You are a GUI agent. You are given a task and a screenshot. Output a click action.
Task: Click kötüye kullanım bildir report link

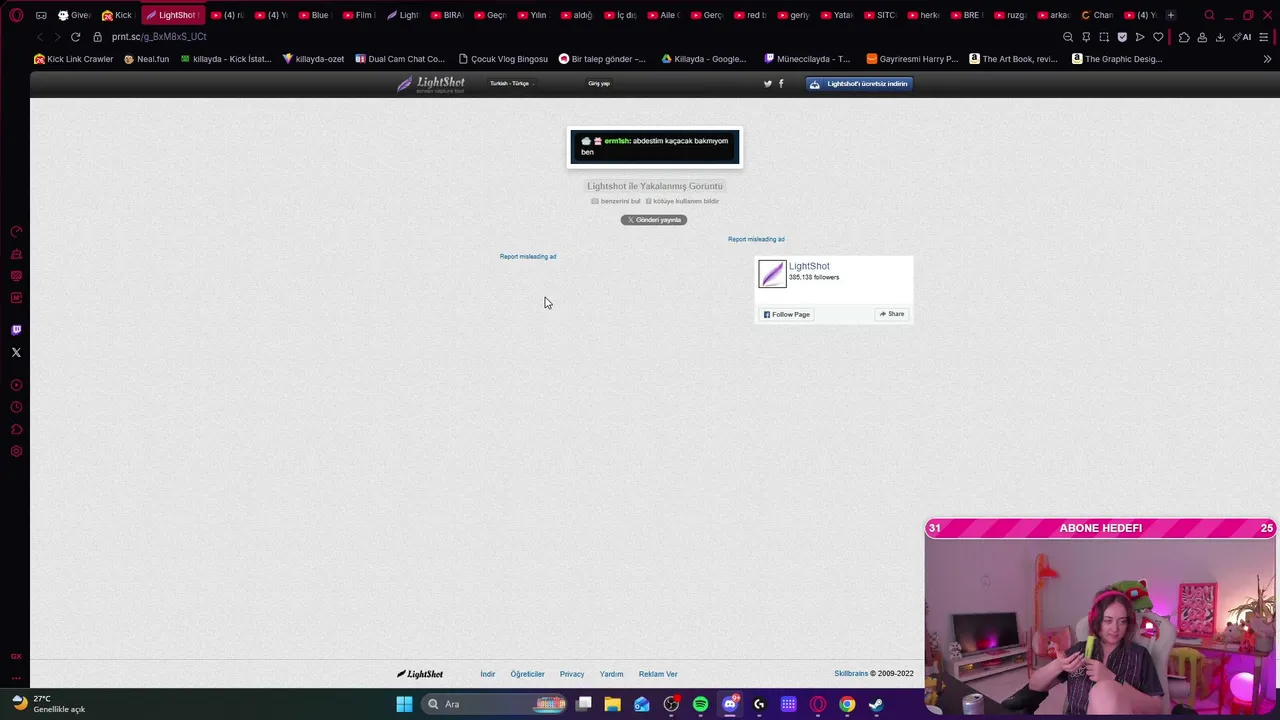pyautogui.click(x=682, y=201)
